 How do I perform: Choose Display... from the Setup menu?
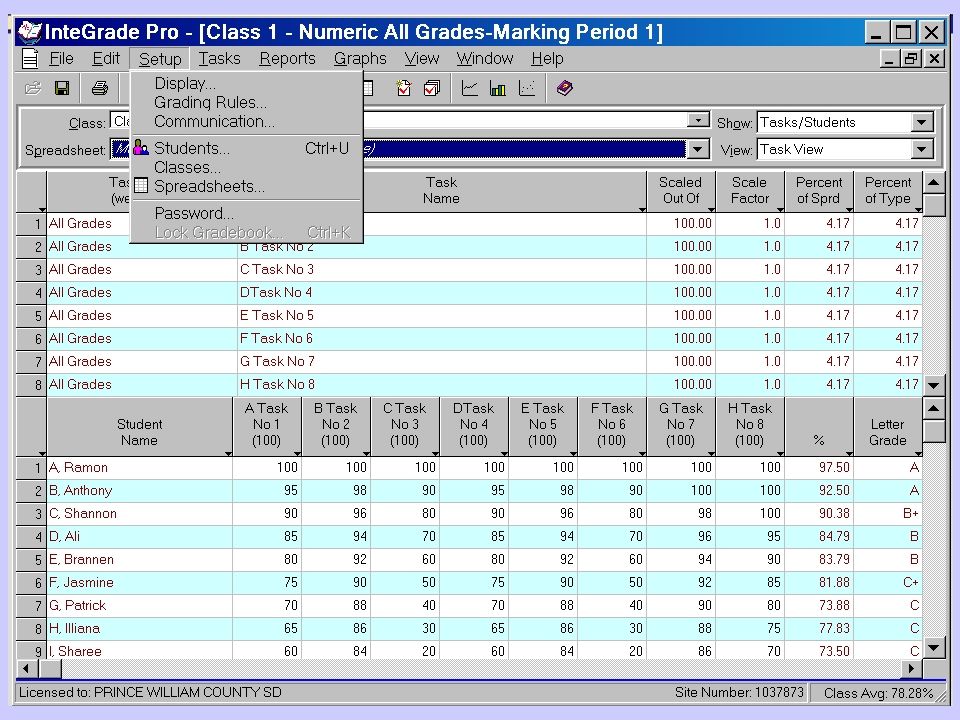247,83
